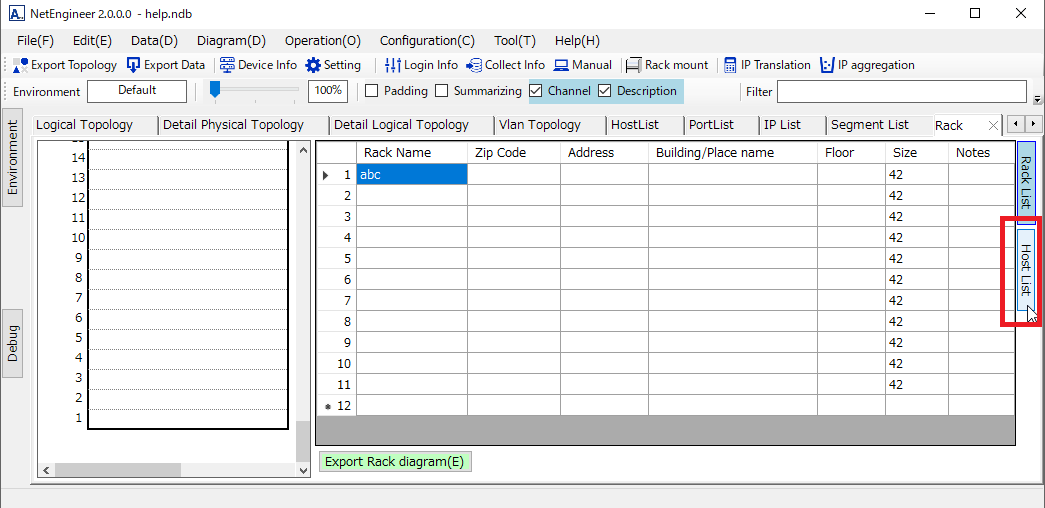Open the IP aggregation tool
The width and height of the screenshot is (1045, 508).
point(827,65)
